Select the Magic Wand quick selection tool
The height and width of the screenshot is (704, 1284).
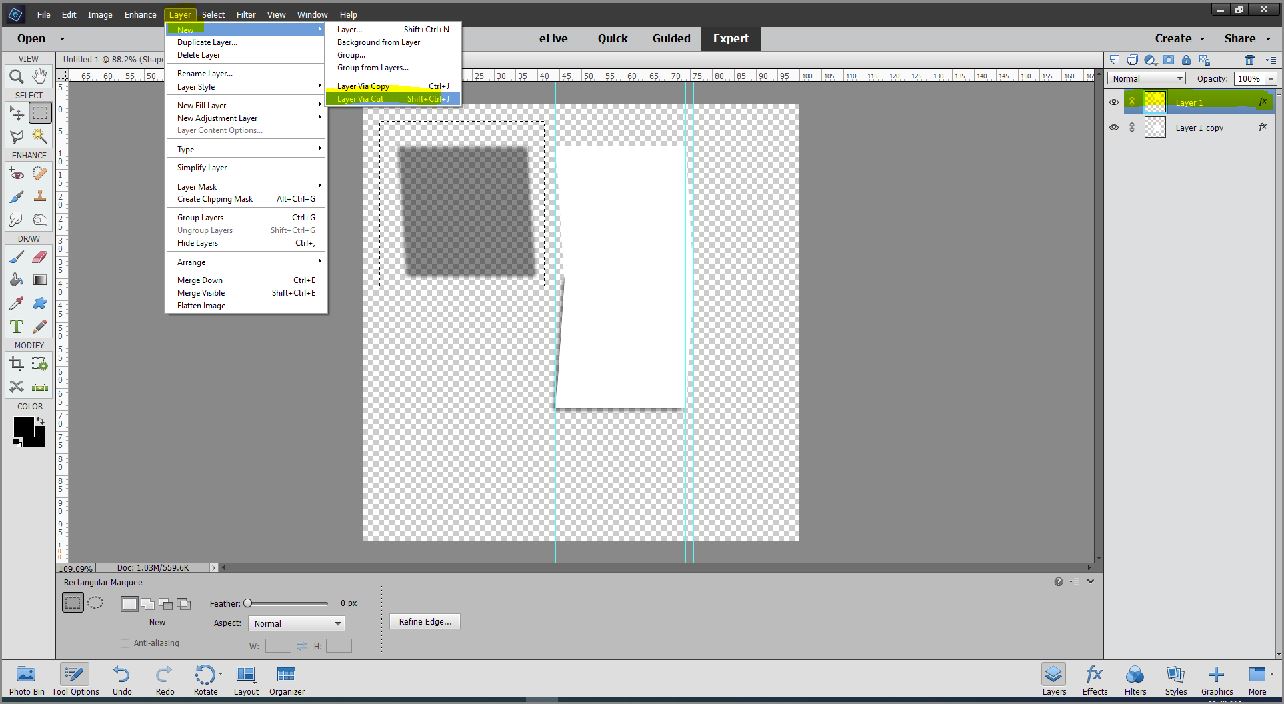tap(40, 136)
